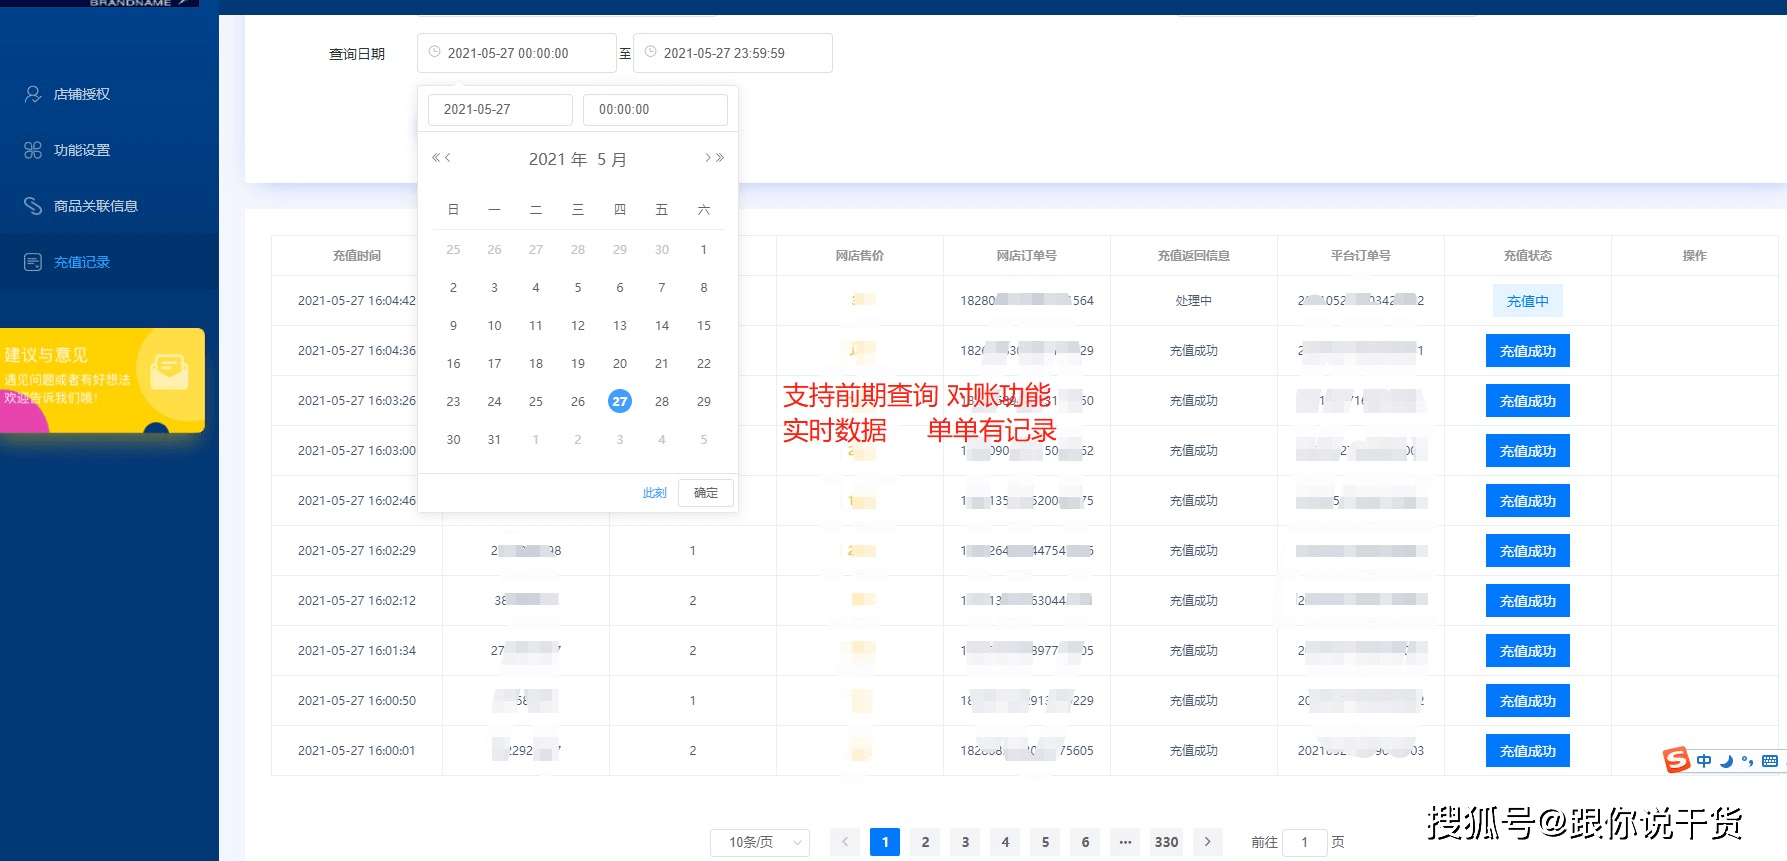Click the end date-time input 23:59:59

click(732, 53)
